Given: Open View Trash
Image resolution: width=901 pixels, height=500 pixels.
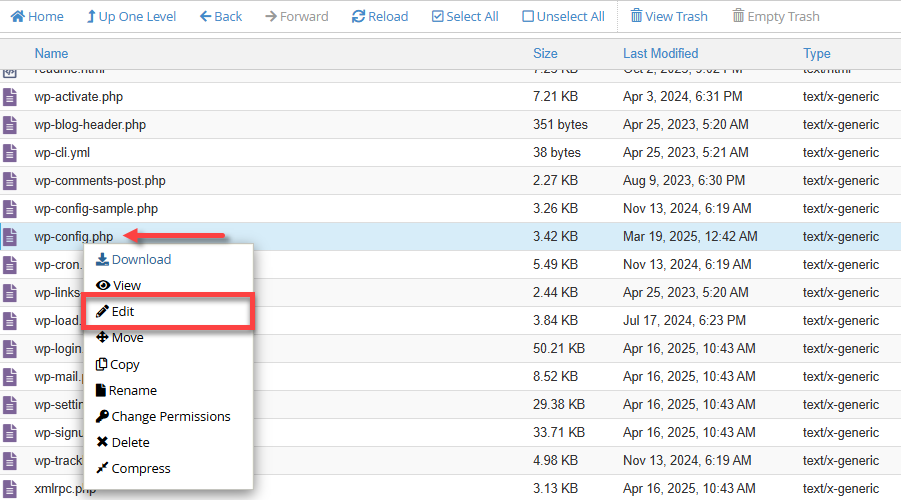Looking at the screenshot, I should coord(668,16).
